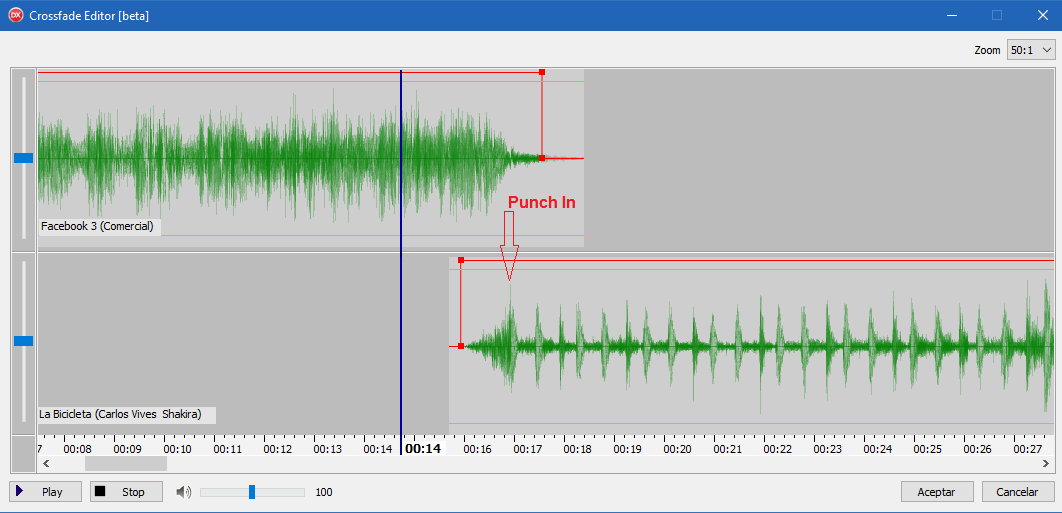This screenshot has height=513, width=1062.
Task: Click the bottom fade-out point of Facebook 3
Action: pyautogui.click(x=542, y=158)
